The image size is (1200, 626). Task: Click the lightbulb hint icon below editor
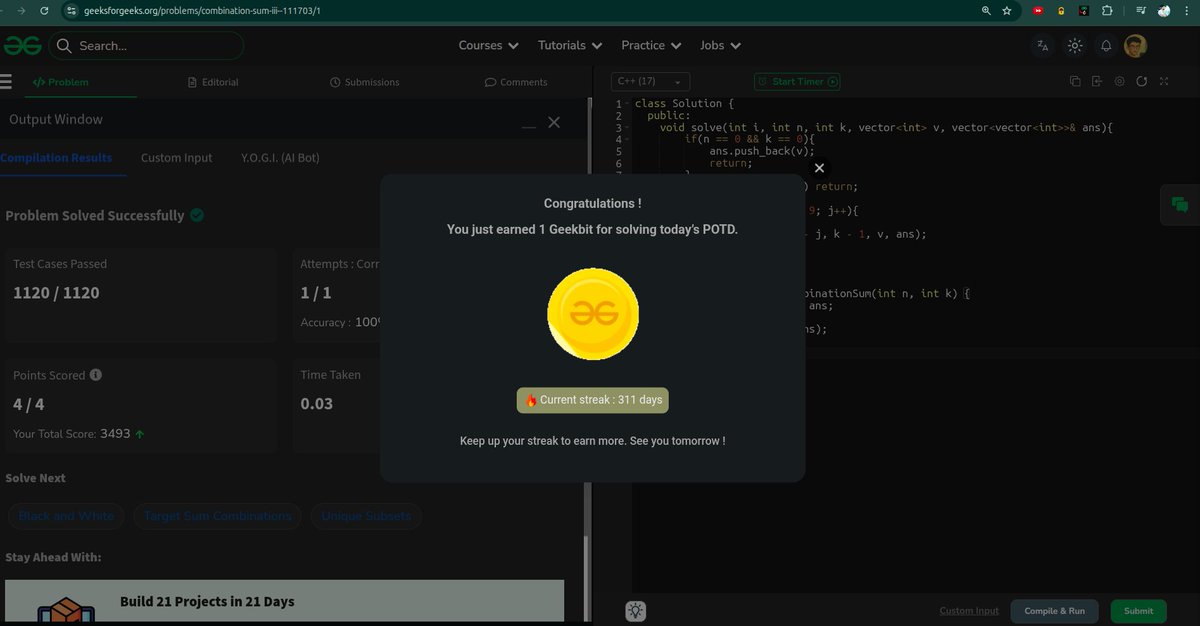635,610
